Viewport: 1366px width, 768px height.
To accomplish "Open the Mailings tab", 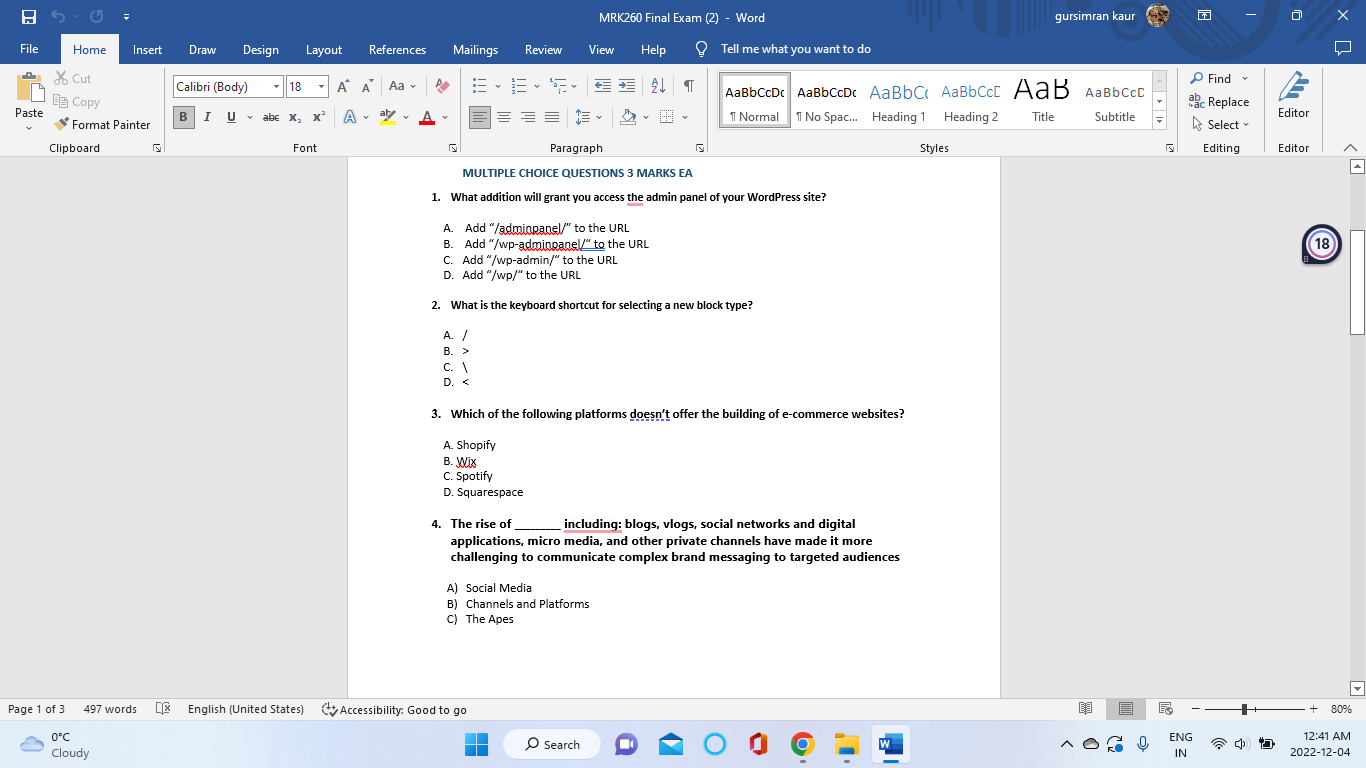I will pos(475,48).
